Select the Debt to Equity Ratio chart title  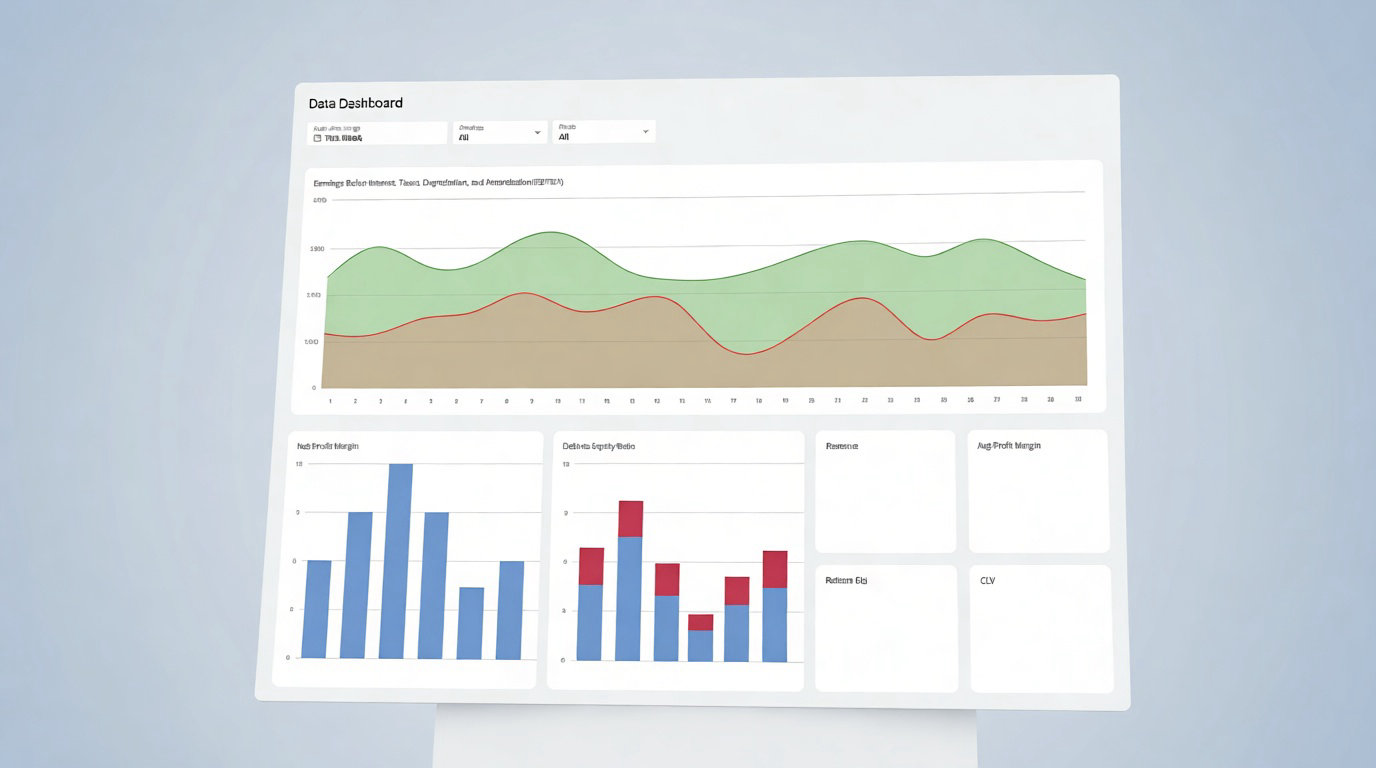point(598,446)
